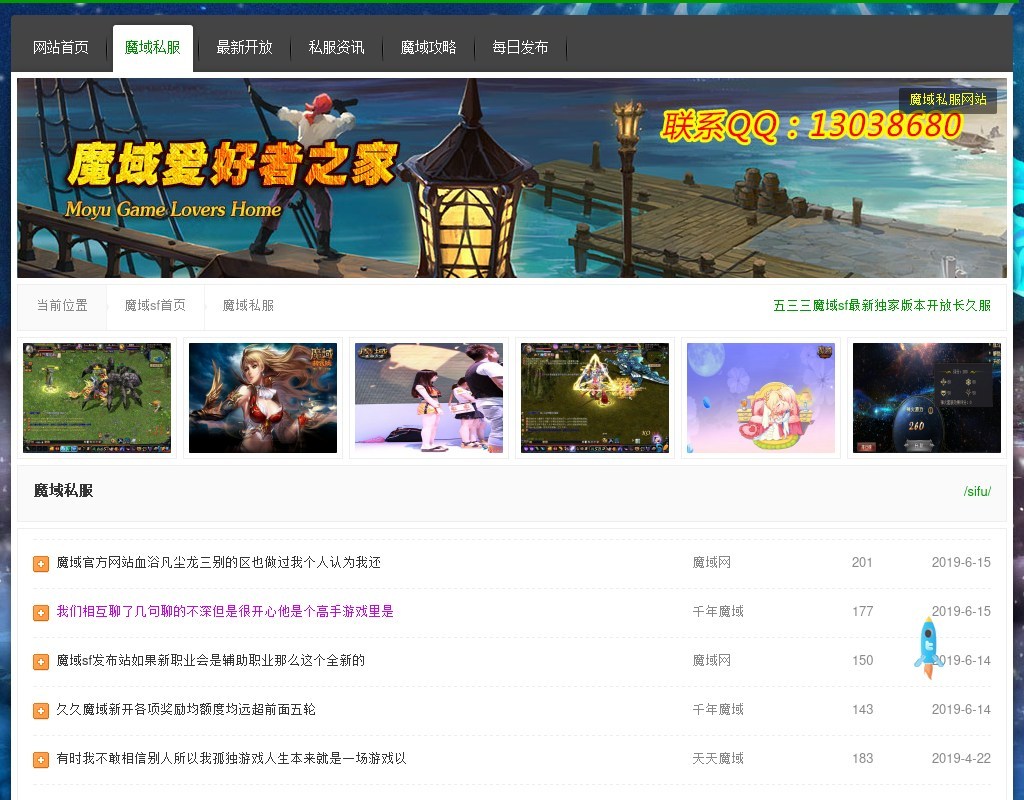This screenshot has height=800, width=1024.
Task: Click the 魔域爱好者之家 banner image
Action: (511, 178)
